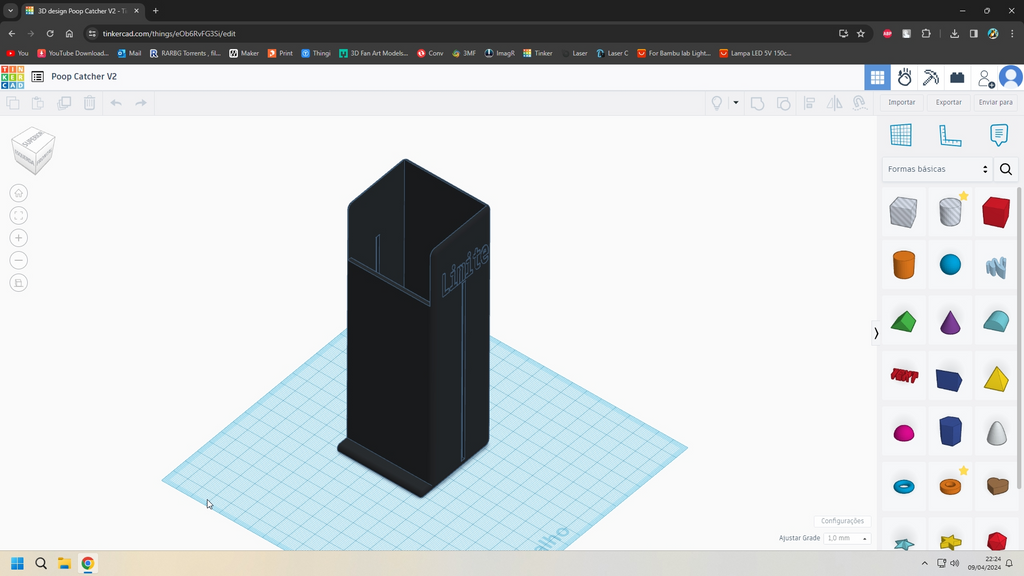This screenshot has width=1024, height=576.
Task: Open the Formas básicas dropdown
Action: pyautogui.click(x=937, y=169)
